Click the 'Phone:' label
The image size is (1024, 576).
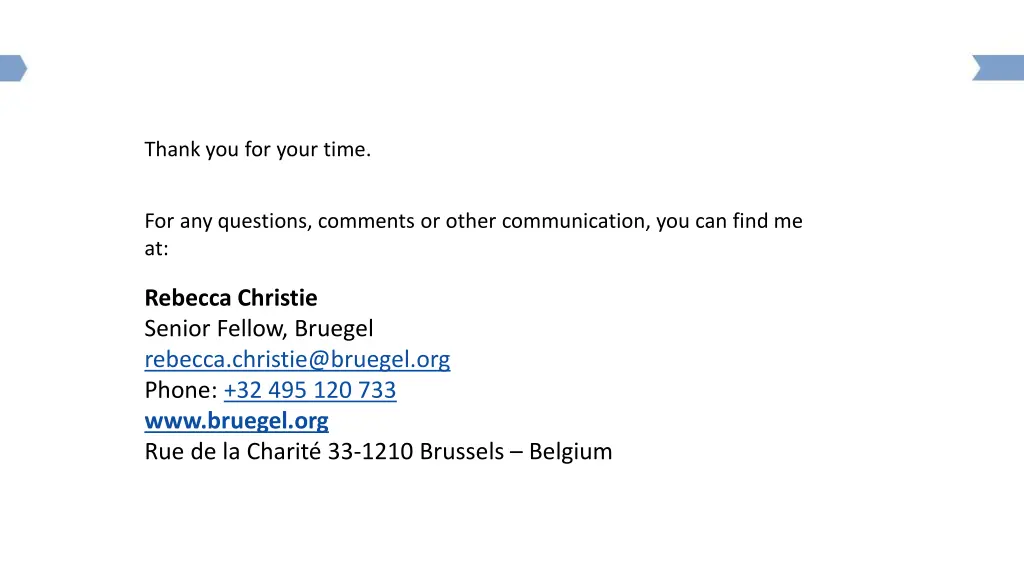click(181, 390)
